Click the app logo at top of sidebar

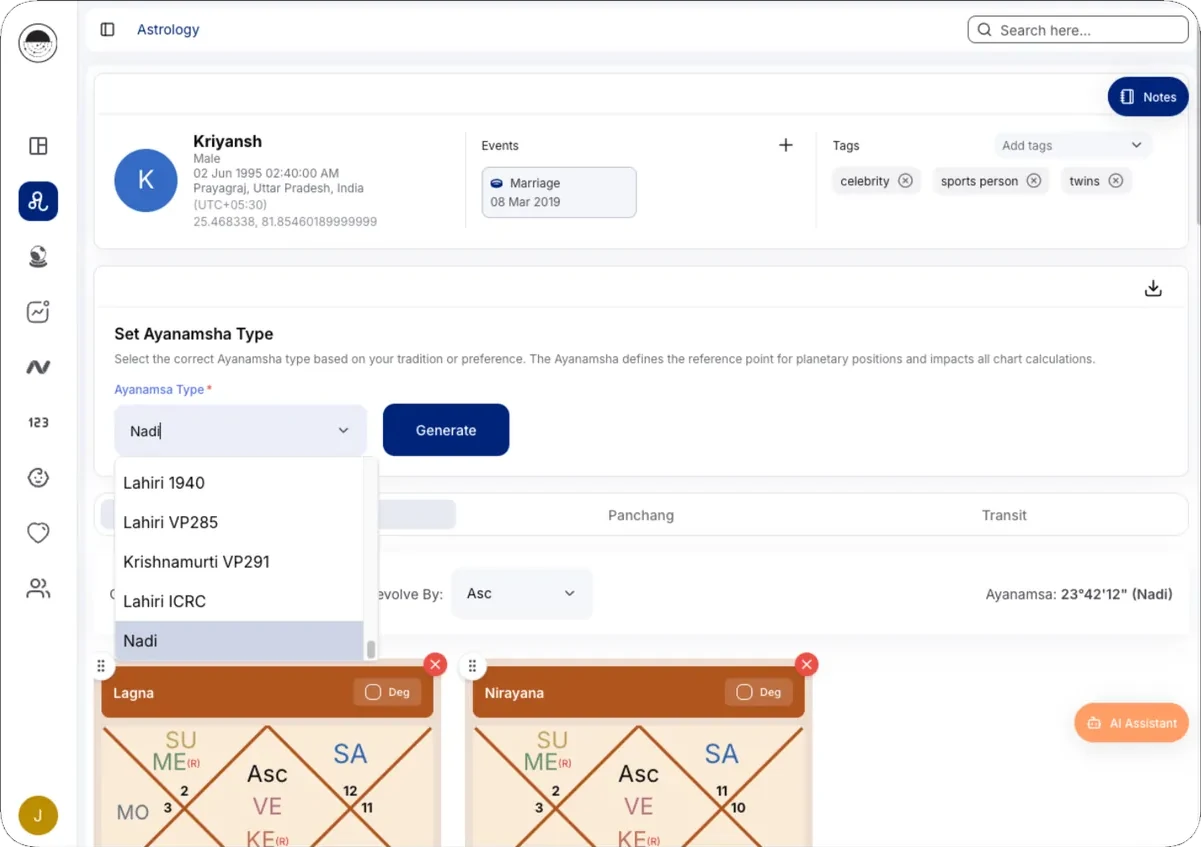[38, 43]
